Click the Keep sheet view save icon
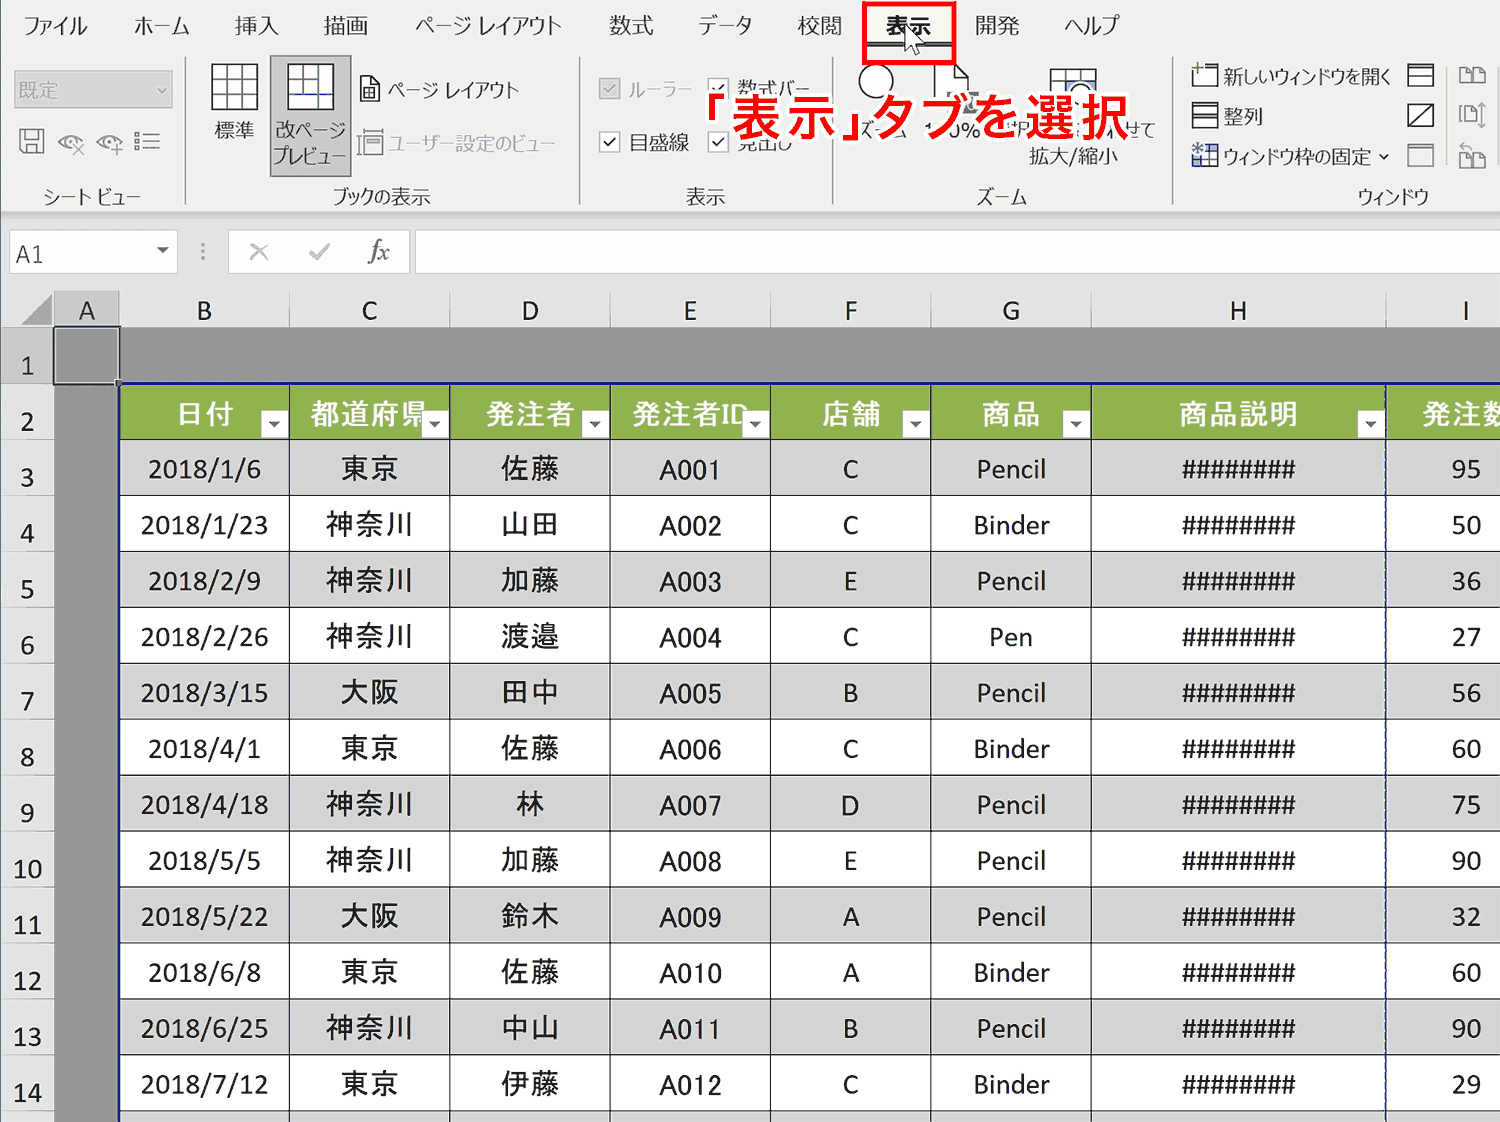Image resolution: width=1500 pixels, height=1122 pixels. coord(31,142)
